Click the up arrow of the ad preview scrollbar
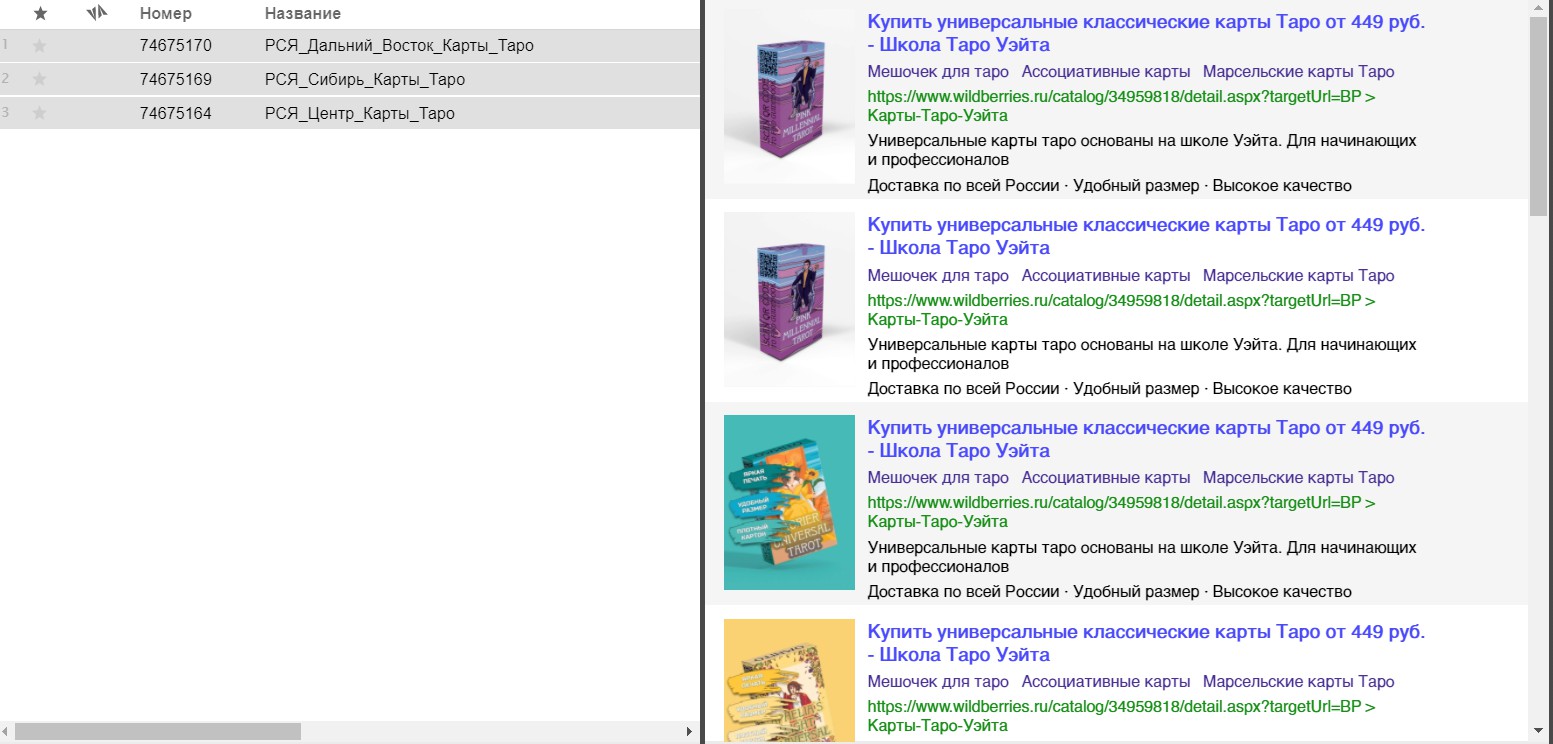This screenshot has height=744, width=1553. pos(1538,8)
